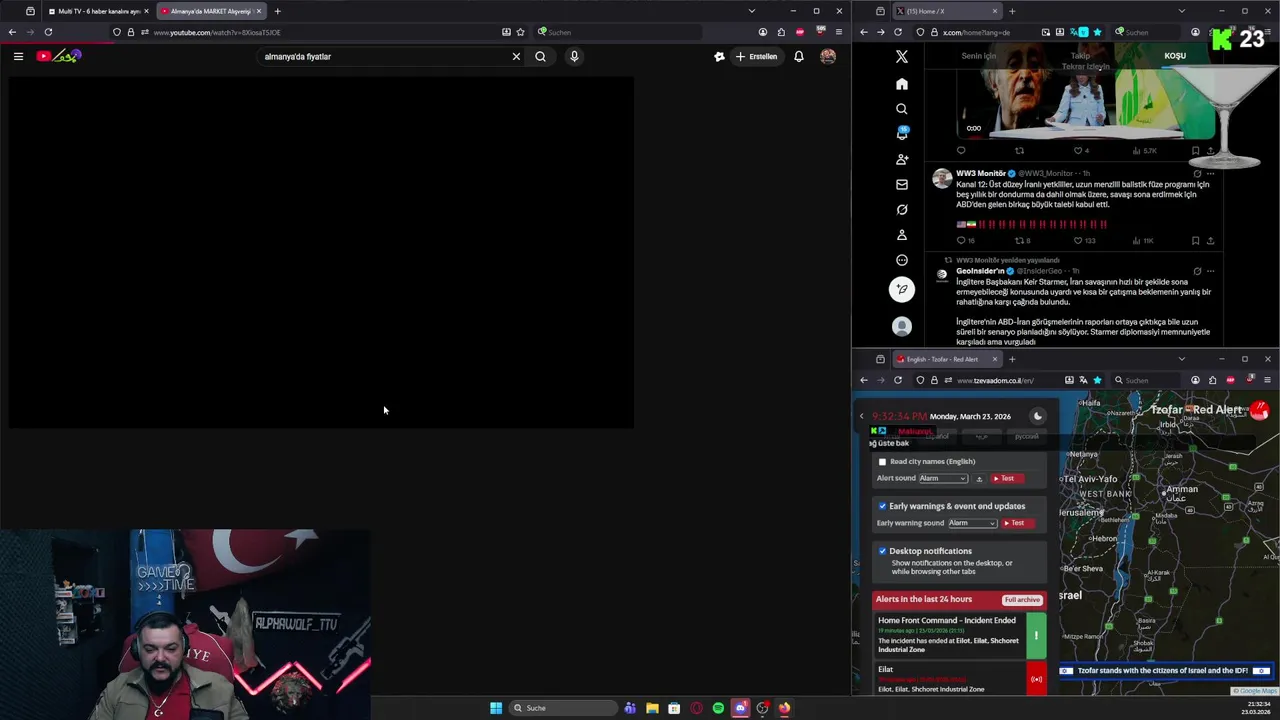1280x720 pixels.
Task: Open Spotify from the taskbar
Action: point(718,708)
